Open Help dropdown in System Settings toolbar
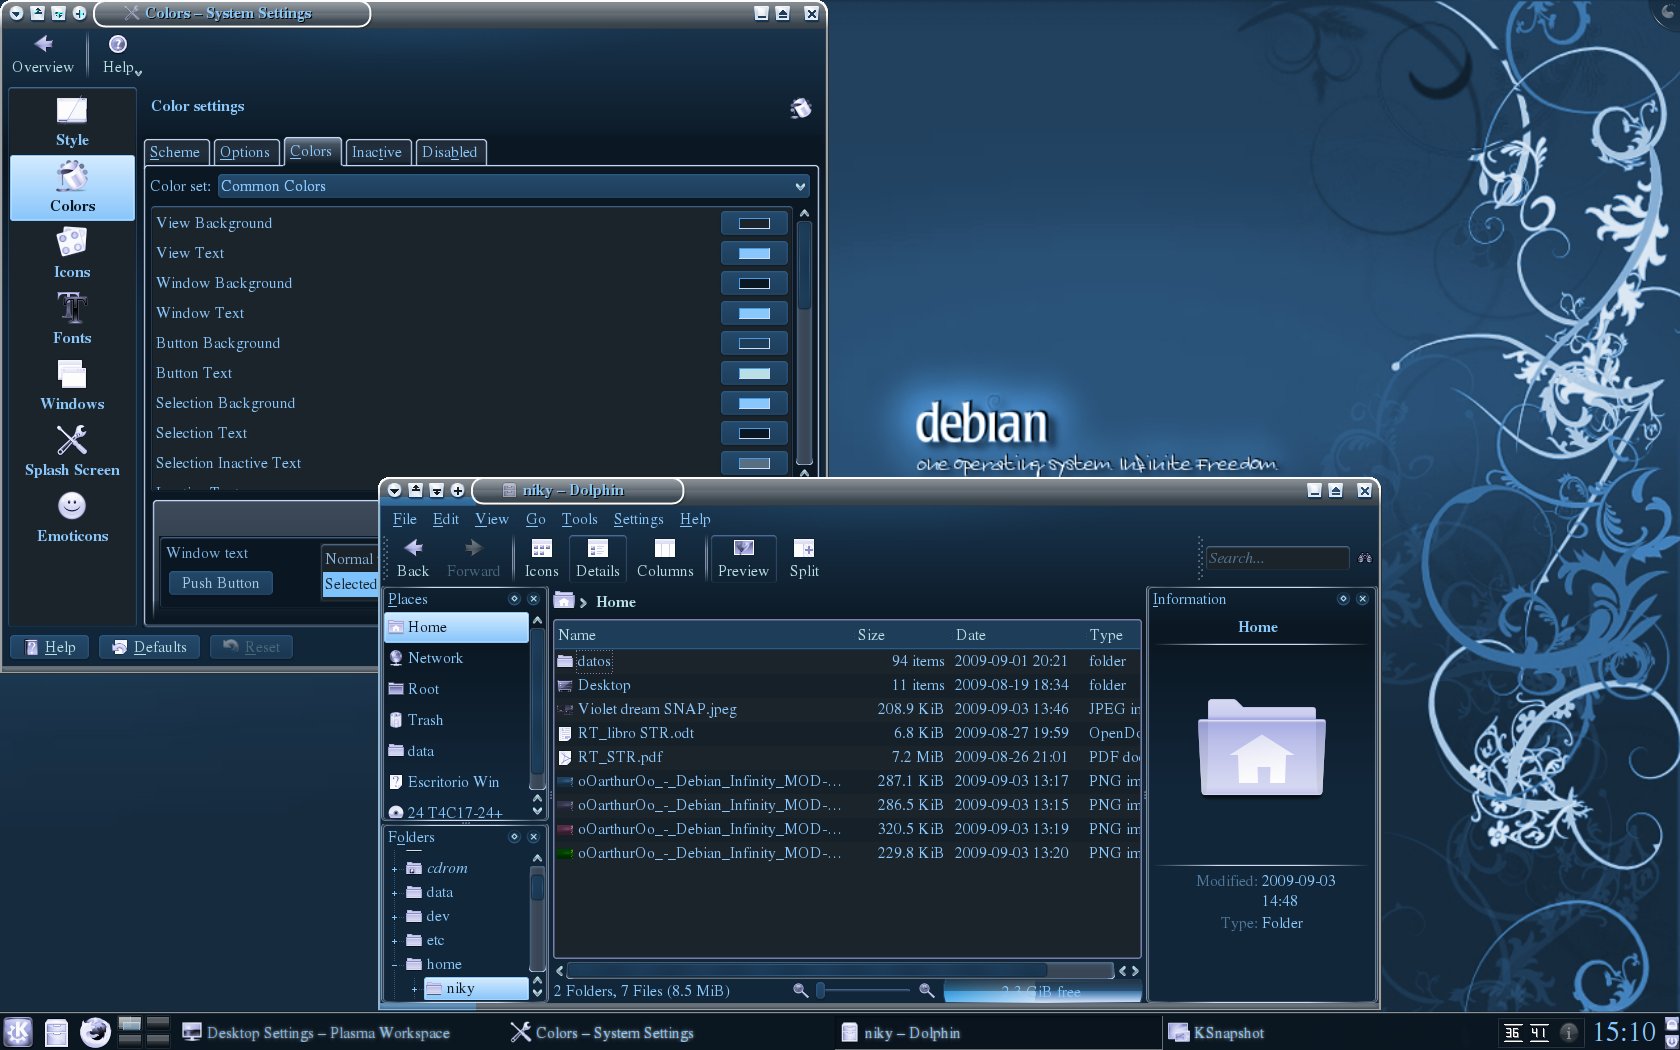 tap(122, 55)
